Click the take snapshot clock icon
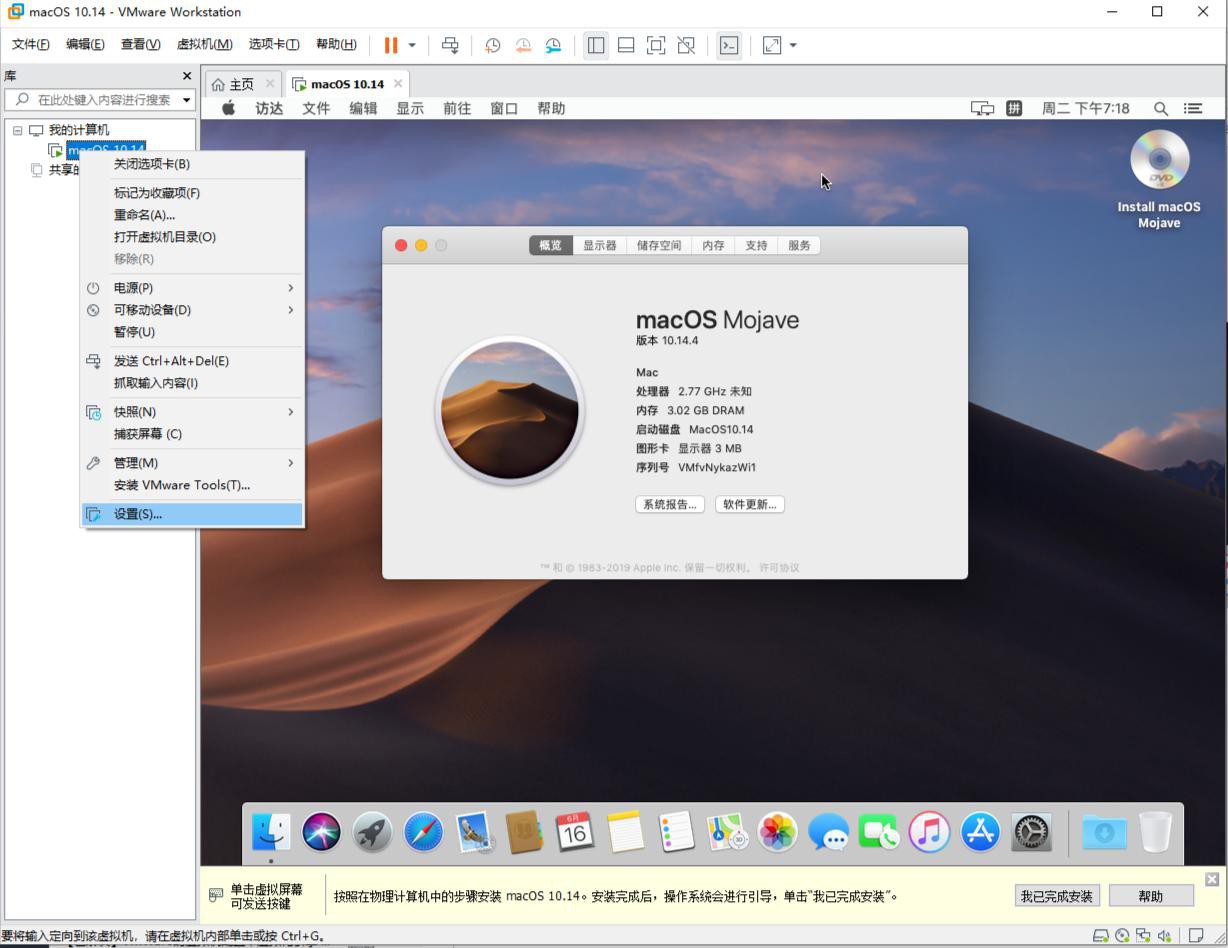1228x948 pixels. tap(492, 45)
